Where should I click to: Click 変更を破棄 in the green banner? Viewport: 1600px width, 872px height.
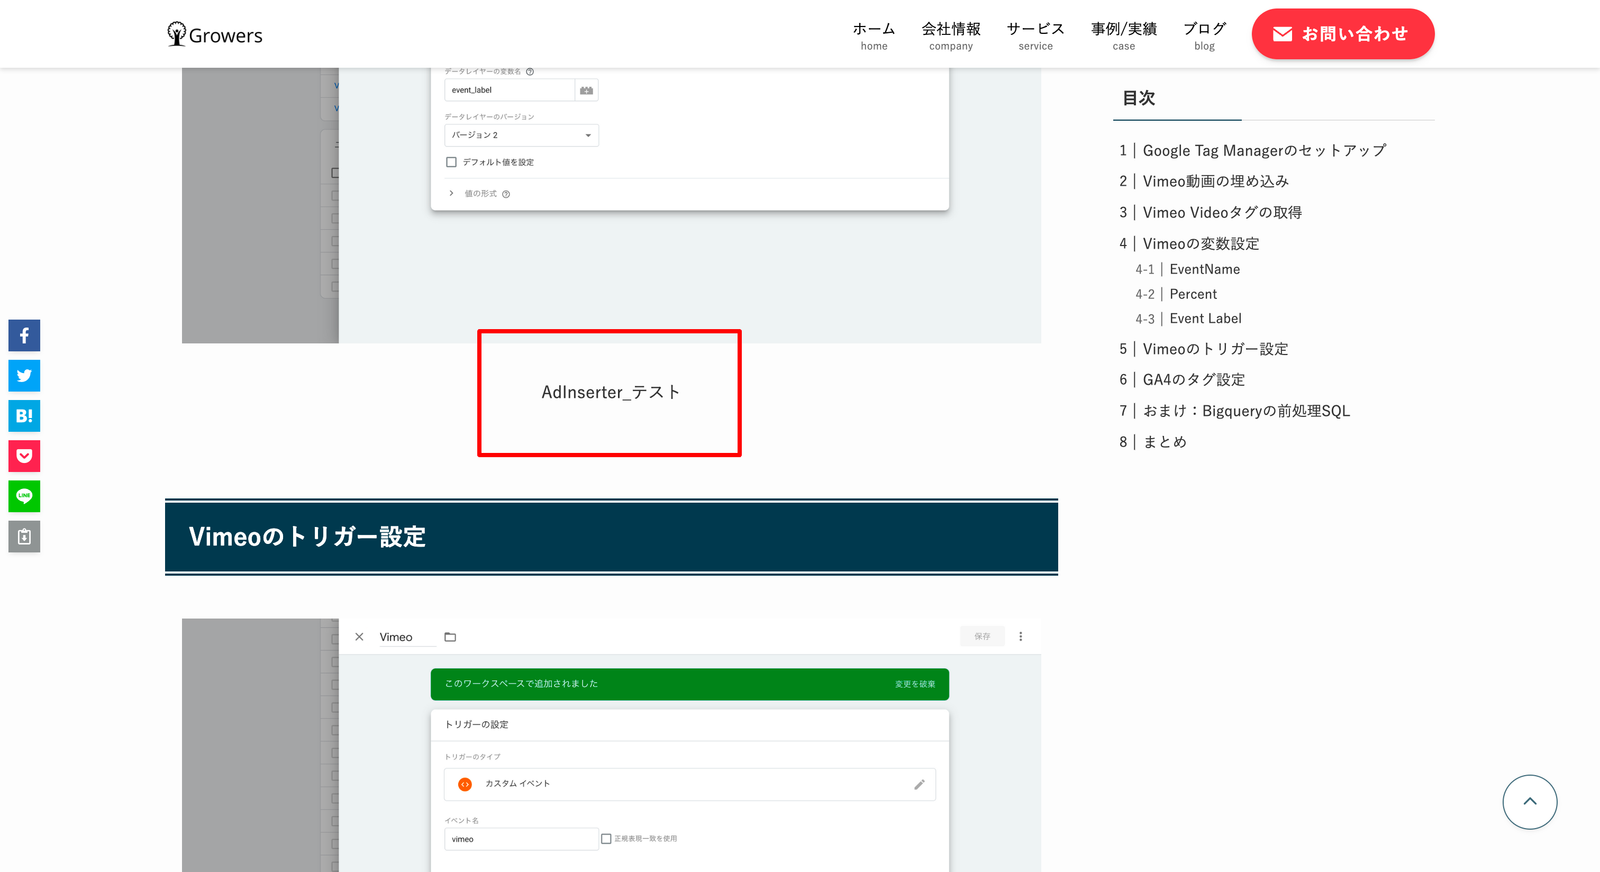click(x=915, y=684)
